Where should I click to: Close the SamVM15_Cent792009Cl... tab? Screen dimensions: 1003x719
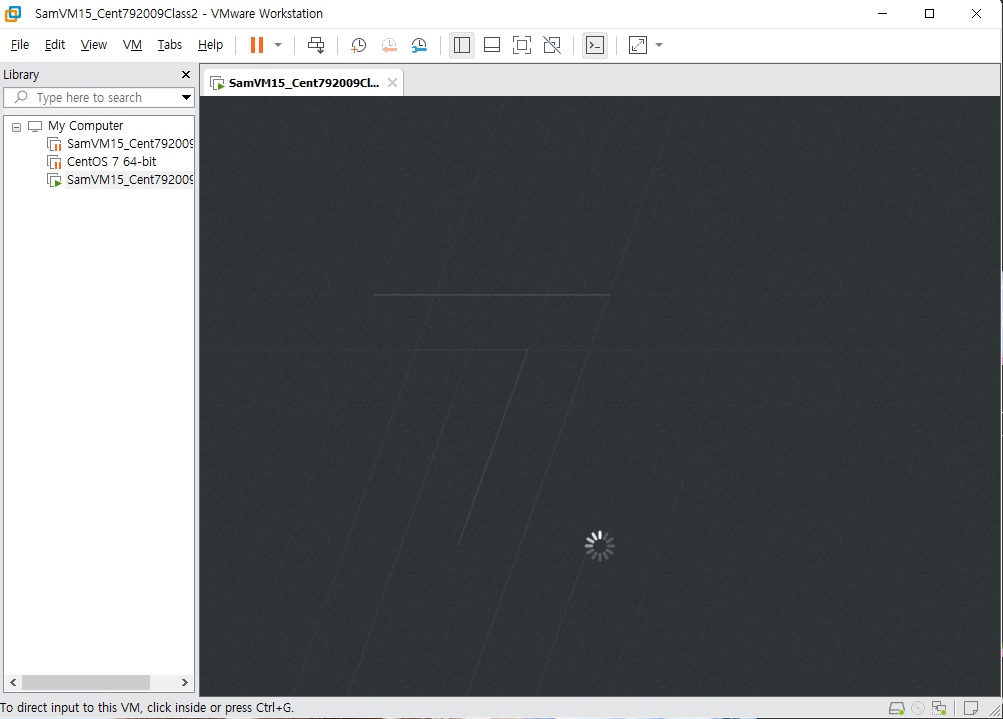(393, 83)
